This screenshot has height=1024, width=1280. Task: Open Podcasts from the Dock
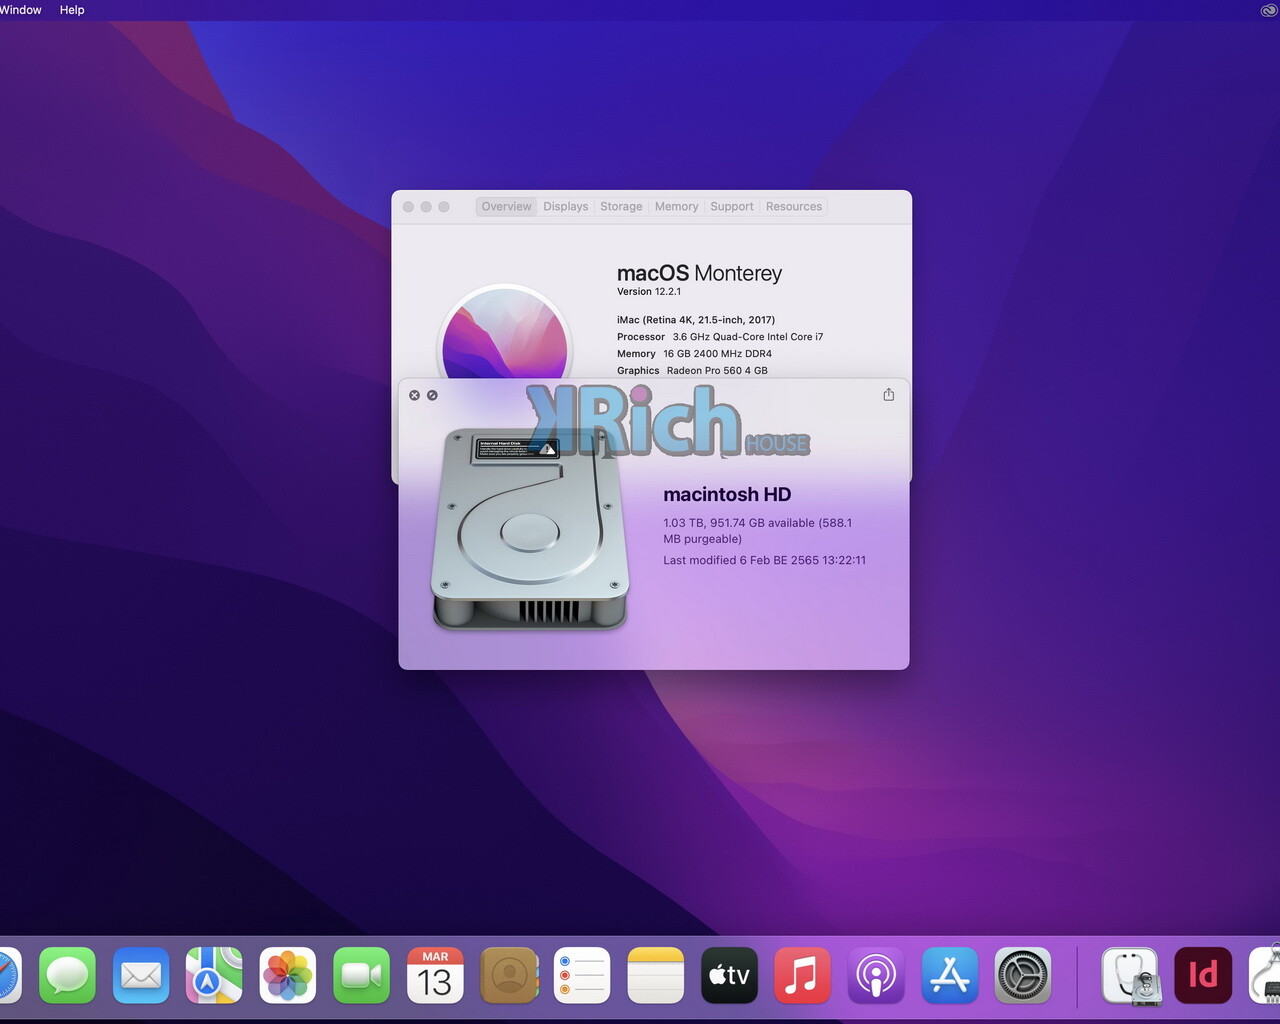click(876, 975)
